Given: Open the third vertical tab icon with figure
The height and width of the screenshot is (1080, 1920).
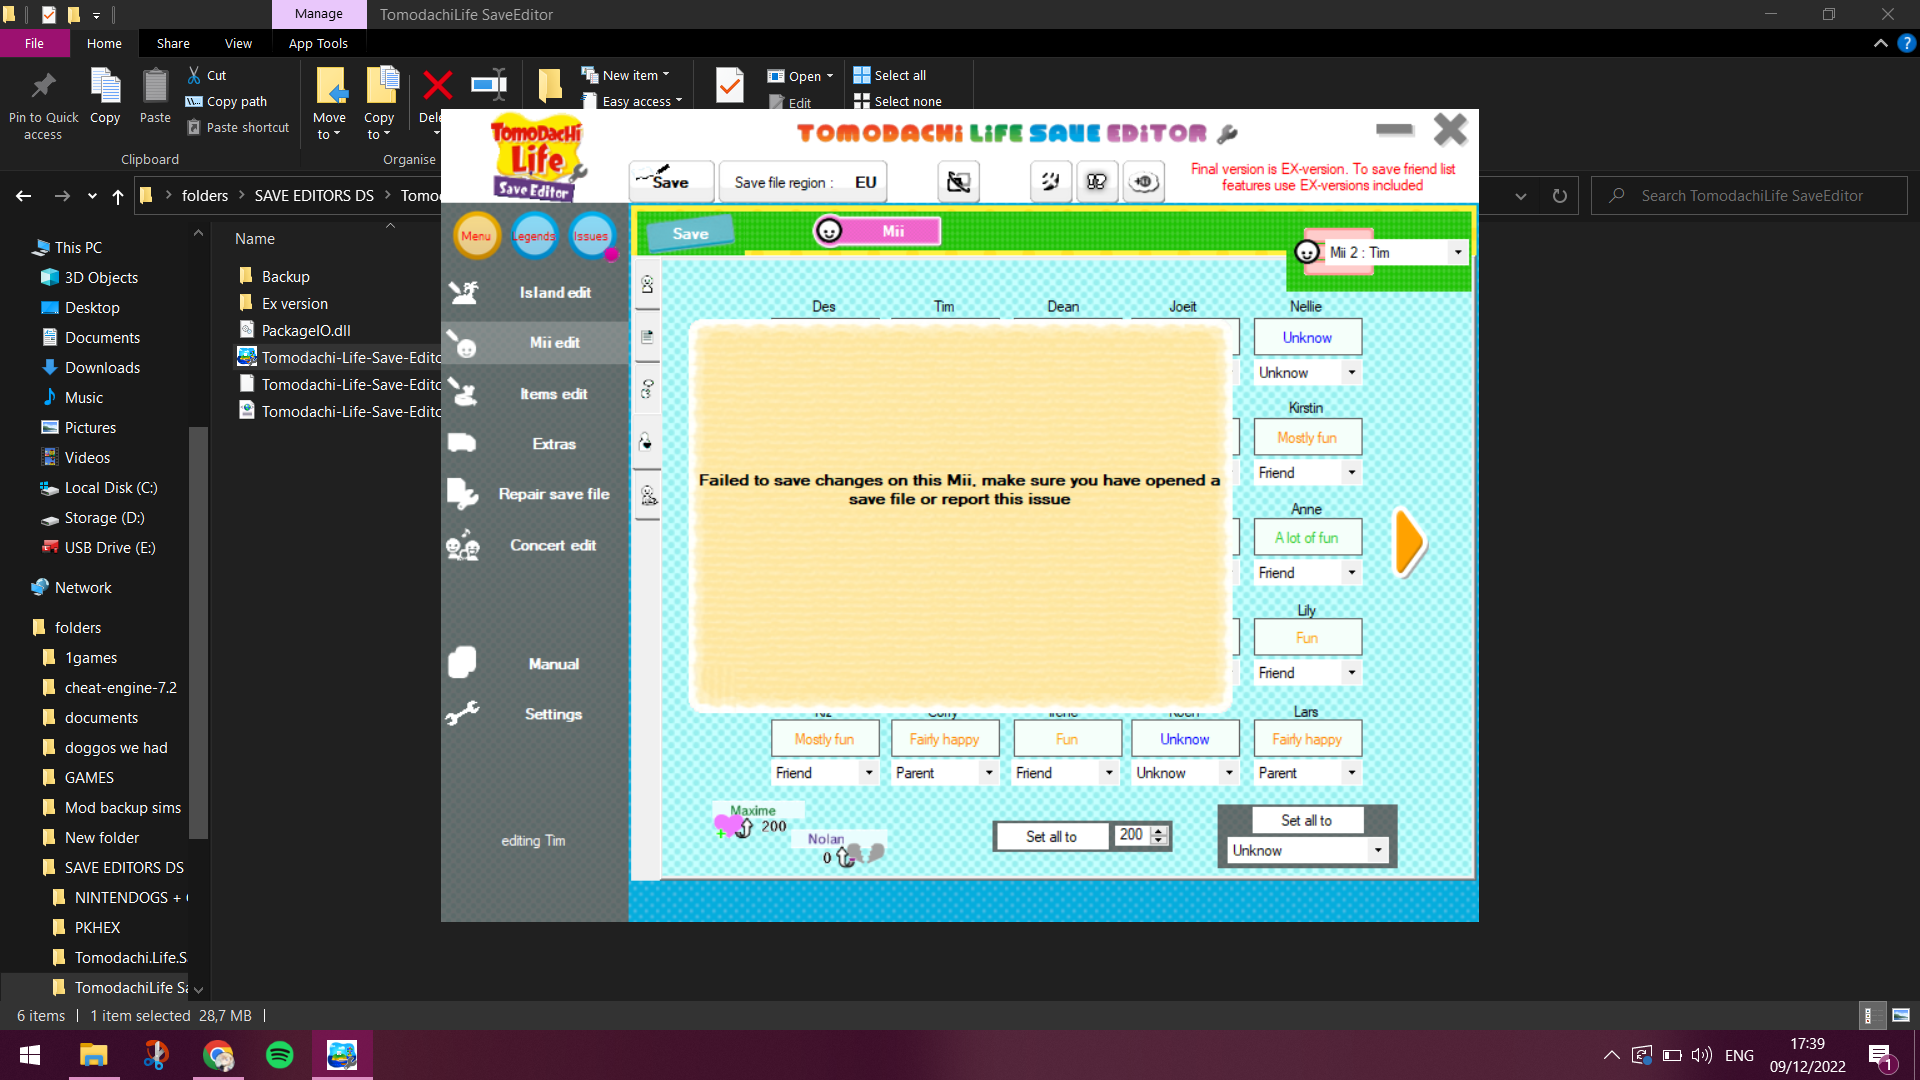Looking at the screenshot, I should [x=647, y=389].
